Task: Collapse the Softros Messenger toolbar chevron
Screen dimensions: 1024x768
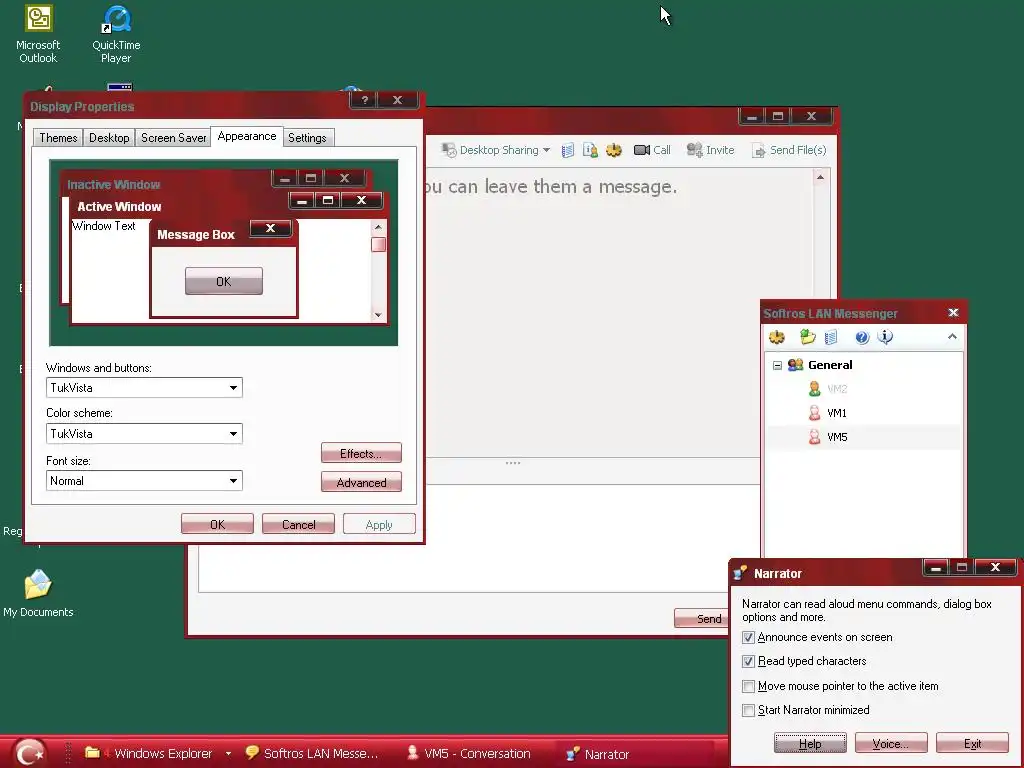Action: (x=952, y=336)
